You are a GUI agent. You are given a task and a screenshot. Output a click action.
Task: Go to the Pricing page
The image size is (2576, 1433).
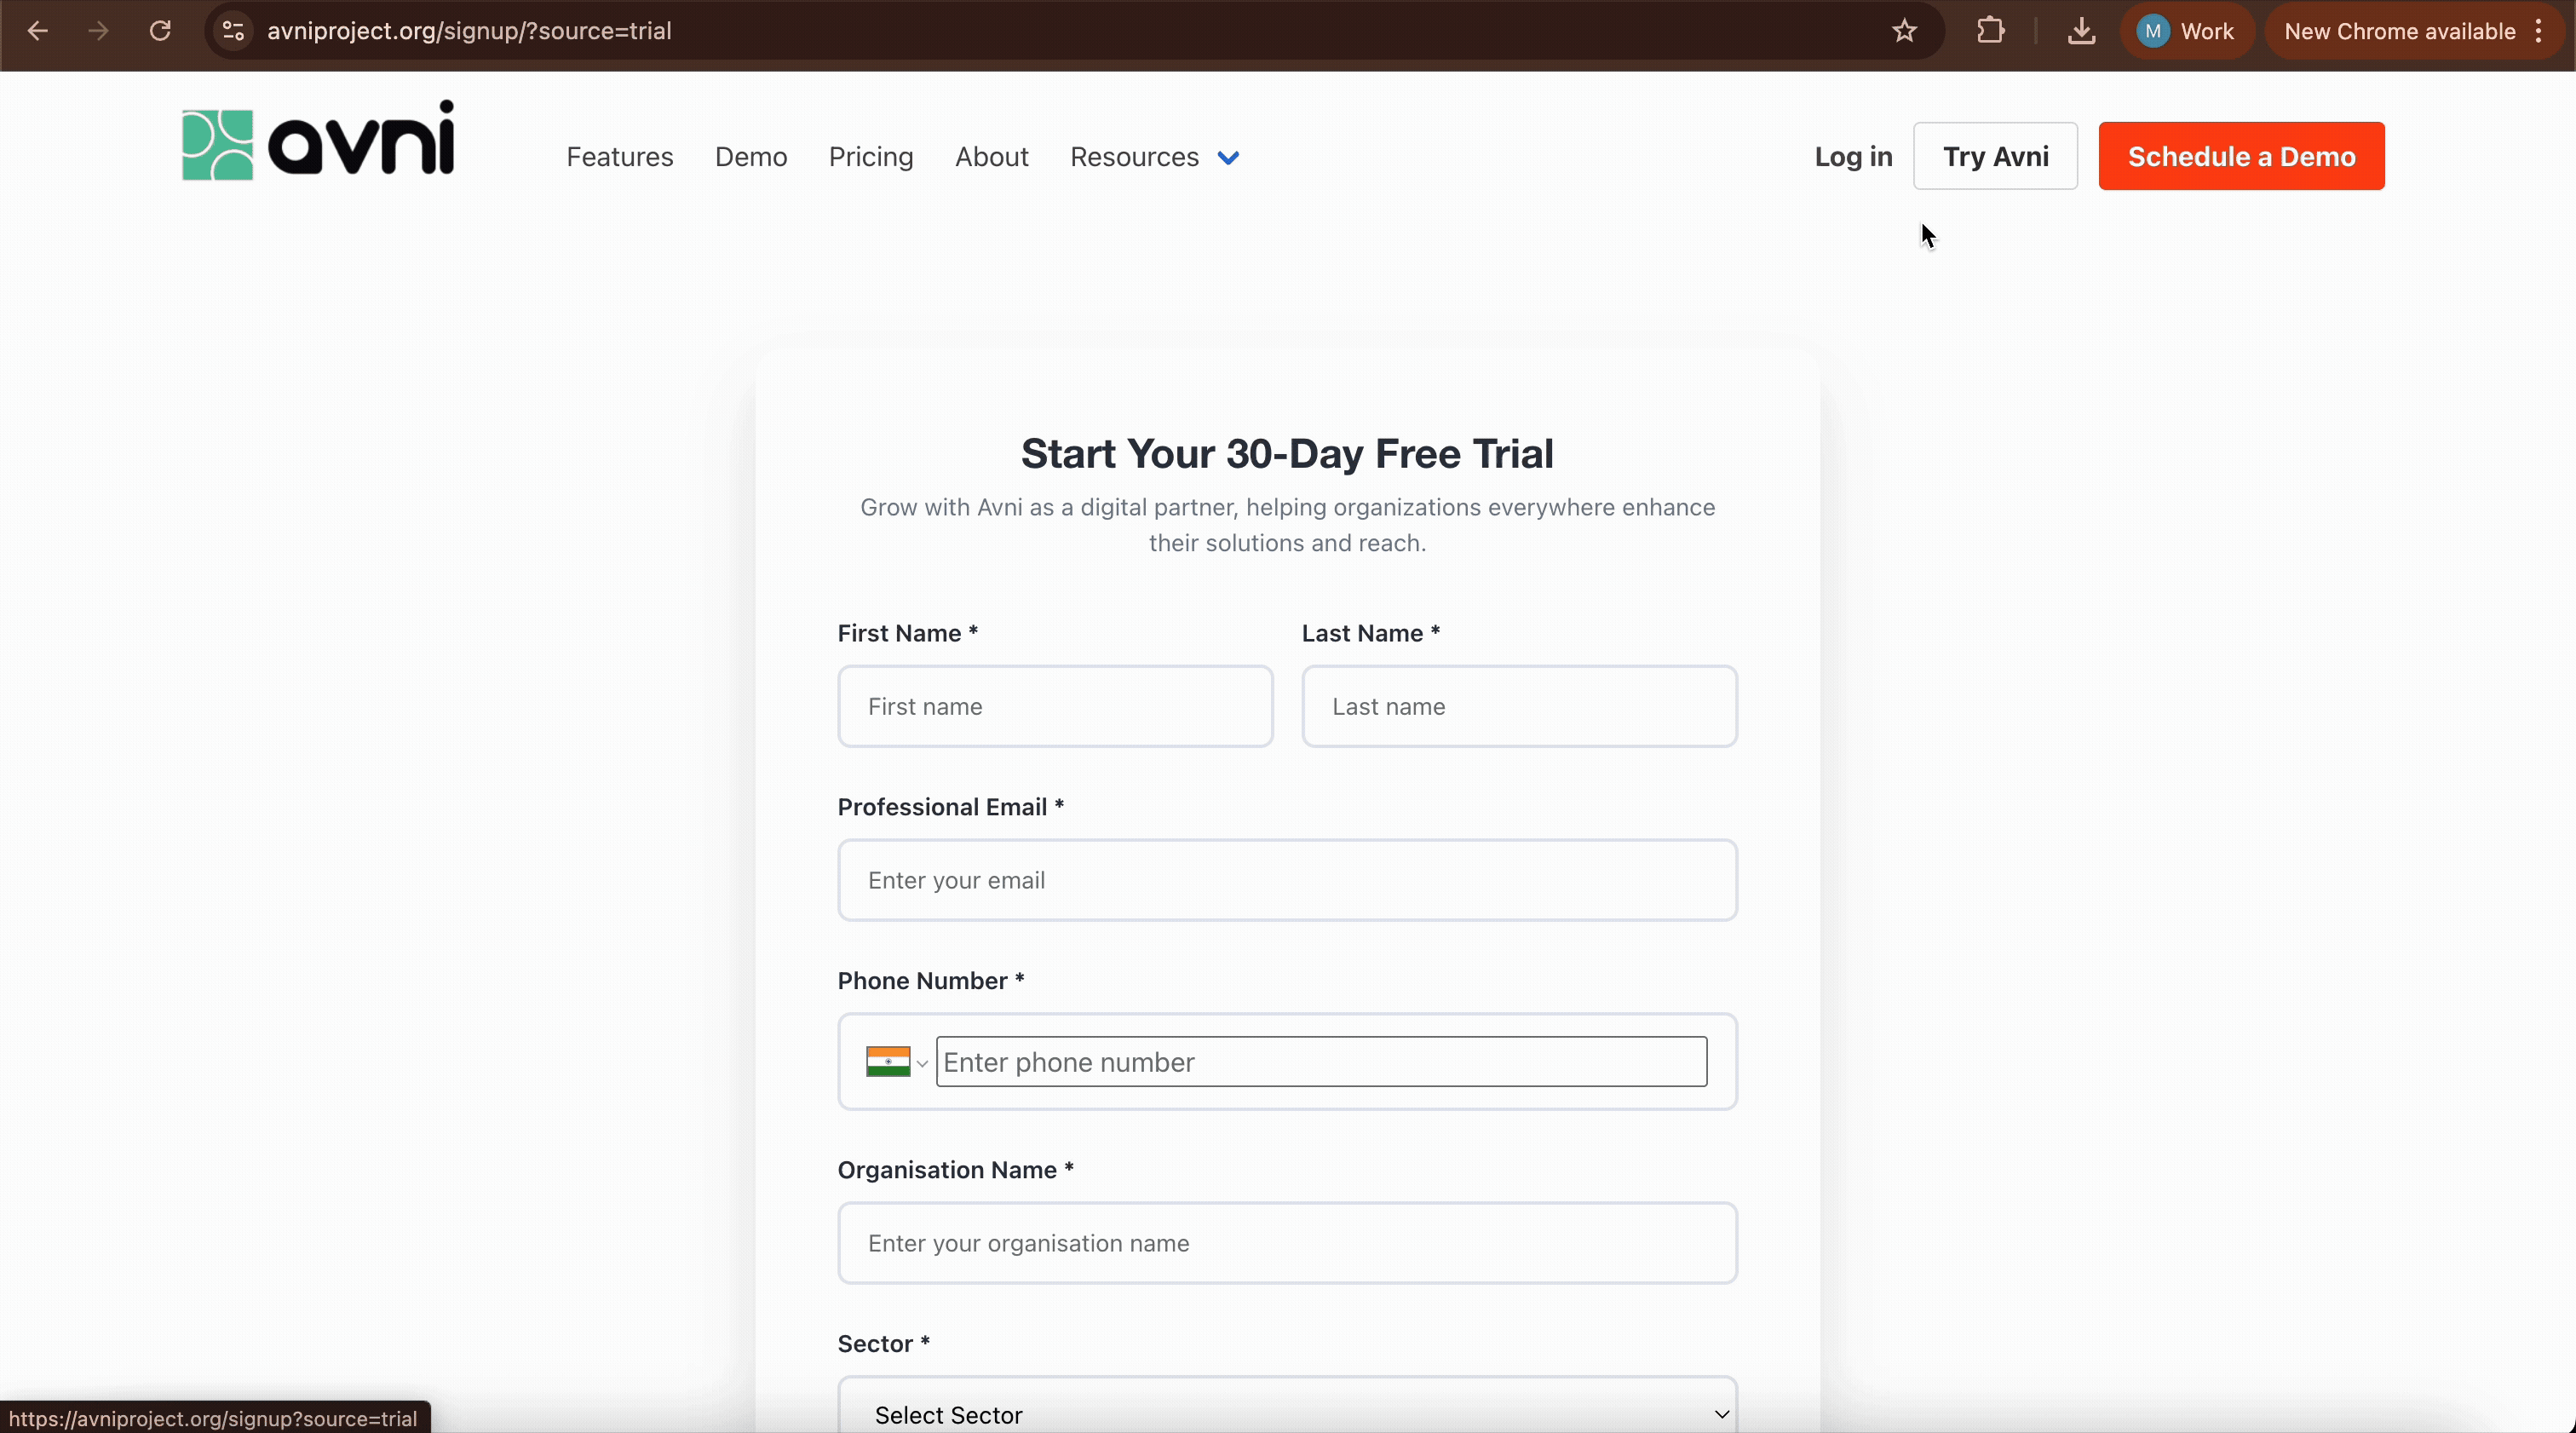[870, 157]
